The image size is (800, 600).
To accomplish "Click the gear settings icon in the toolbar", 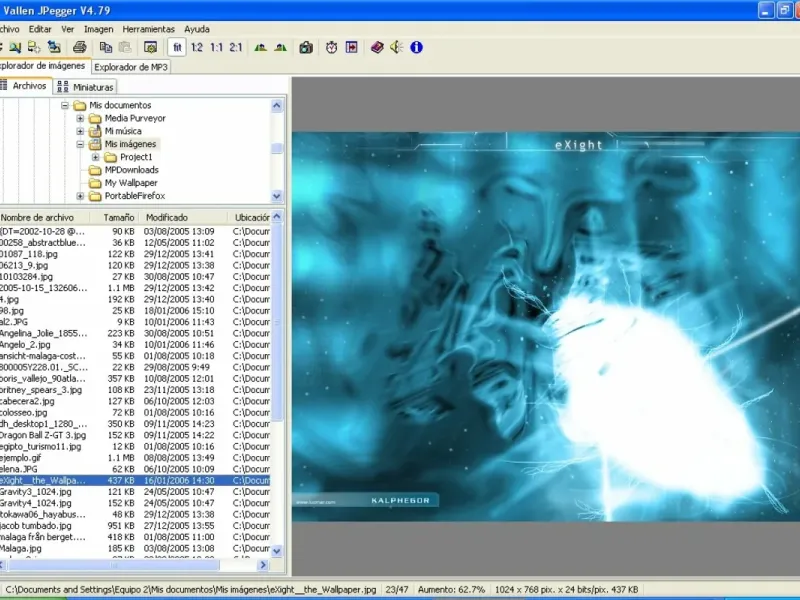I will click(150, 47).
